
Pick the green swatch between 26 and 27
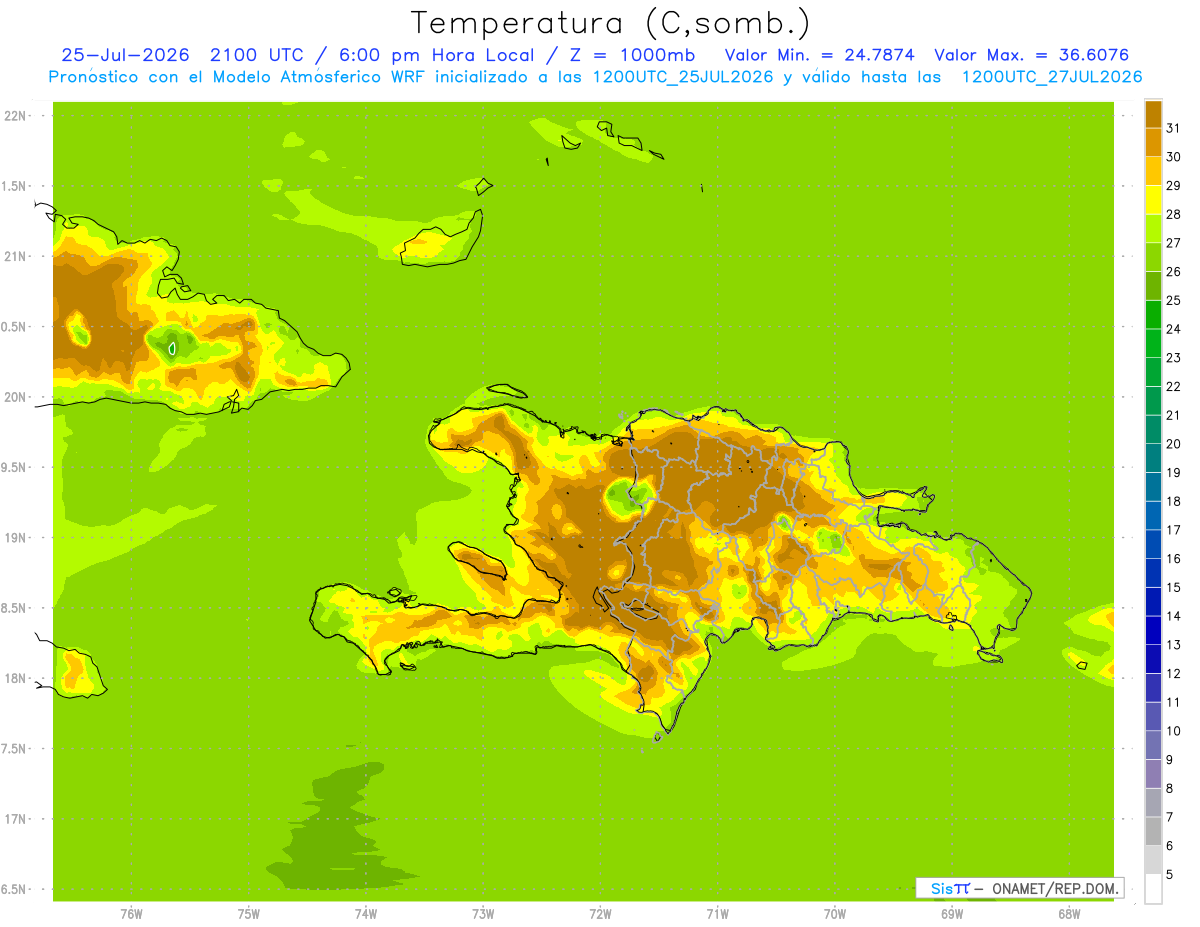coord(1153,257)
